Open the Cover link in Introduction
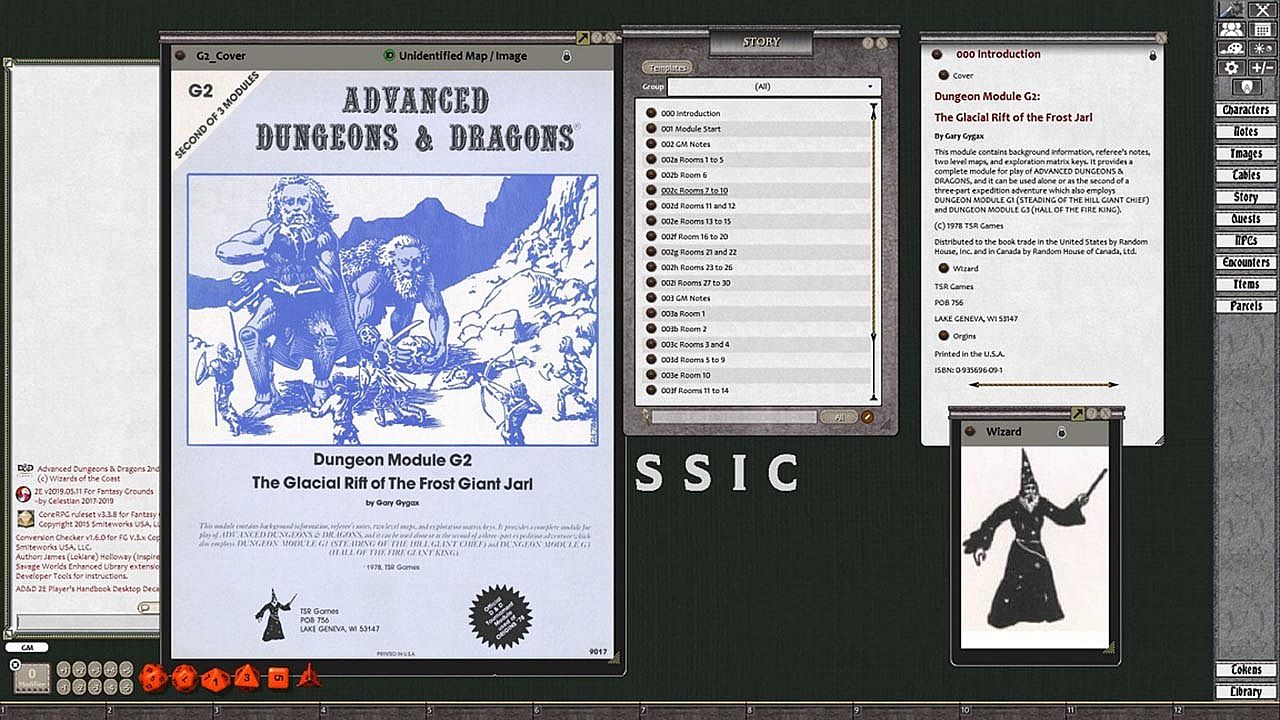The height and width of the screenshot is (720, 1280). (x=943, y=75)
